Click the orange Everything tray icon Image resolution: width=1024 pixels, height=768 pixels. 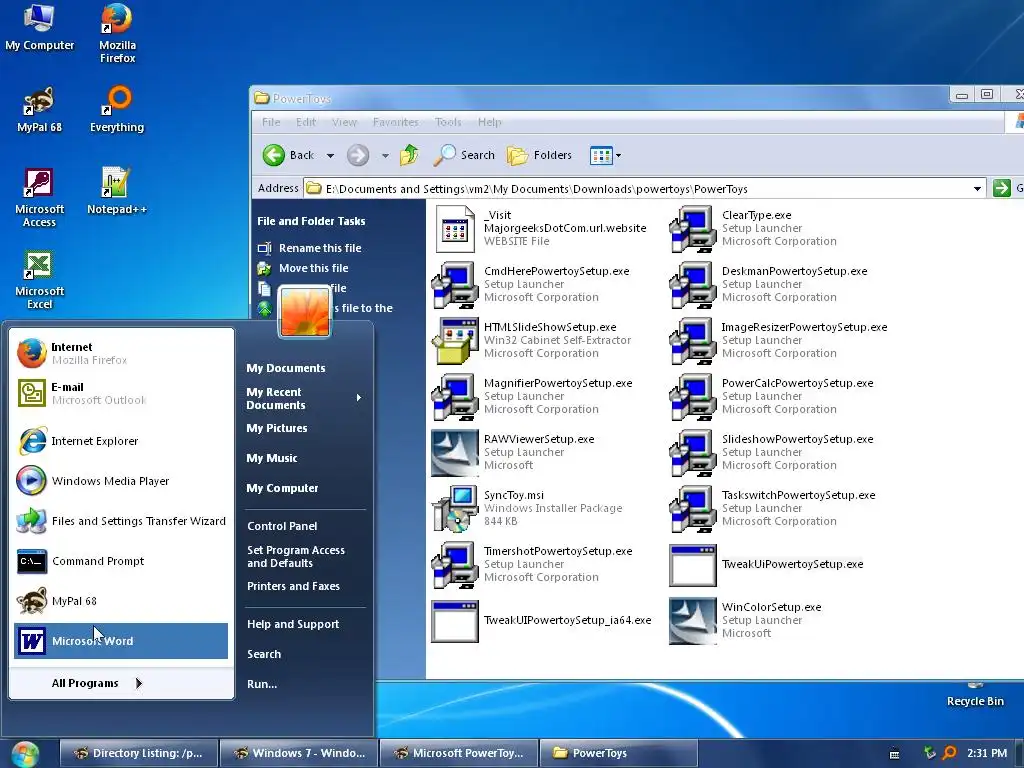[950, 753]
